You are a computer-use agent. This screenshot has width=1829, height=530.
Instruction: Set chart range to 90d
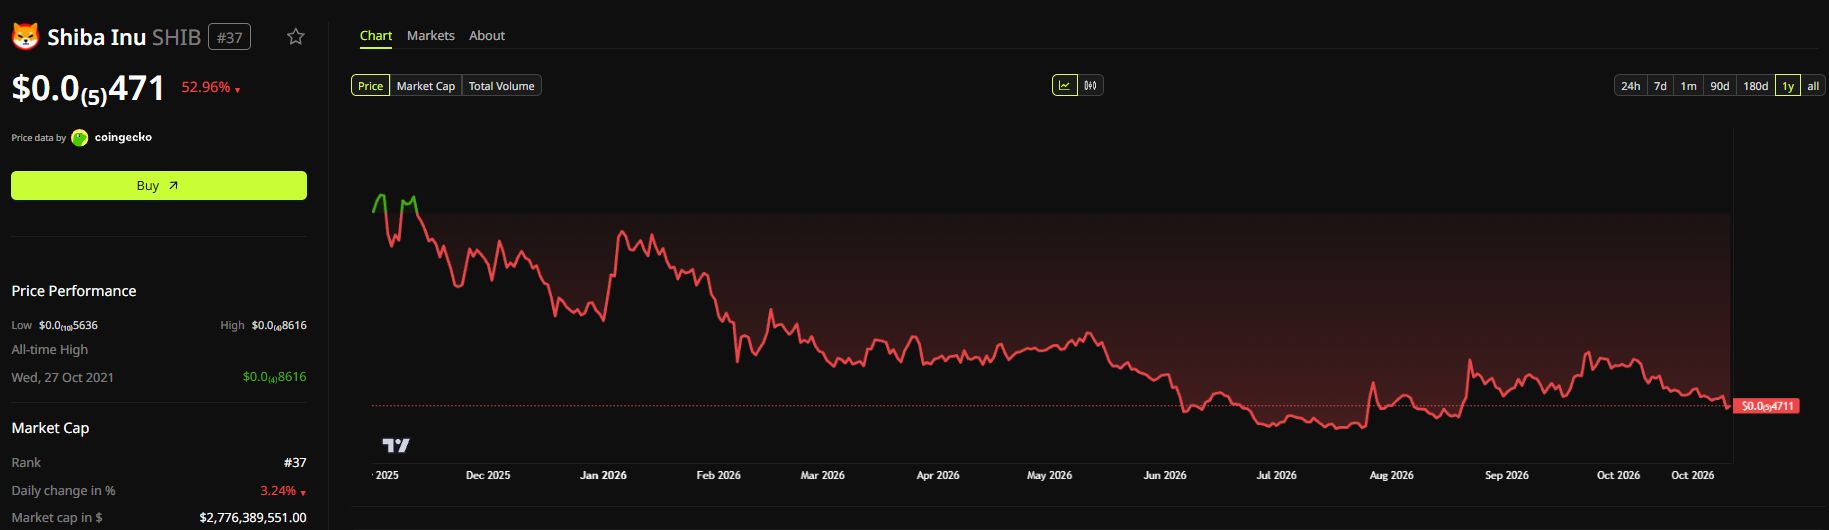click(1720, 86)
